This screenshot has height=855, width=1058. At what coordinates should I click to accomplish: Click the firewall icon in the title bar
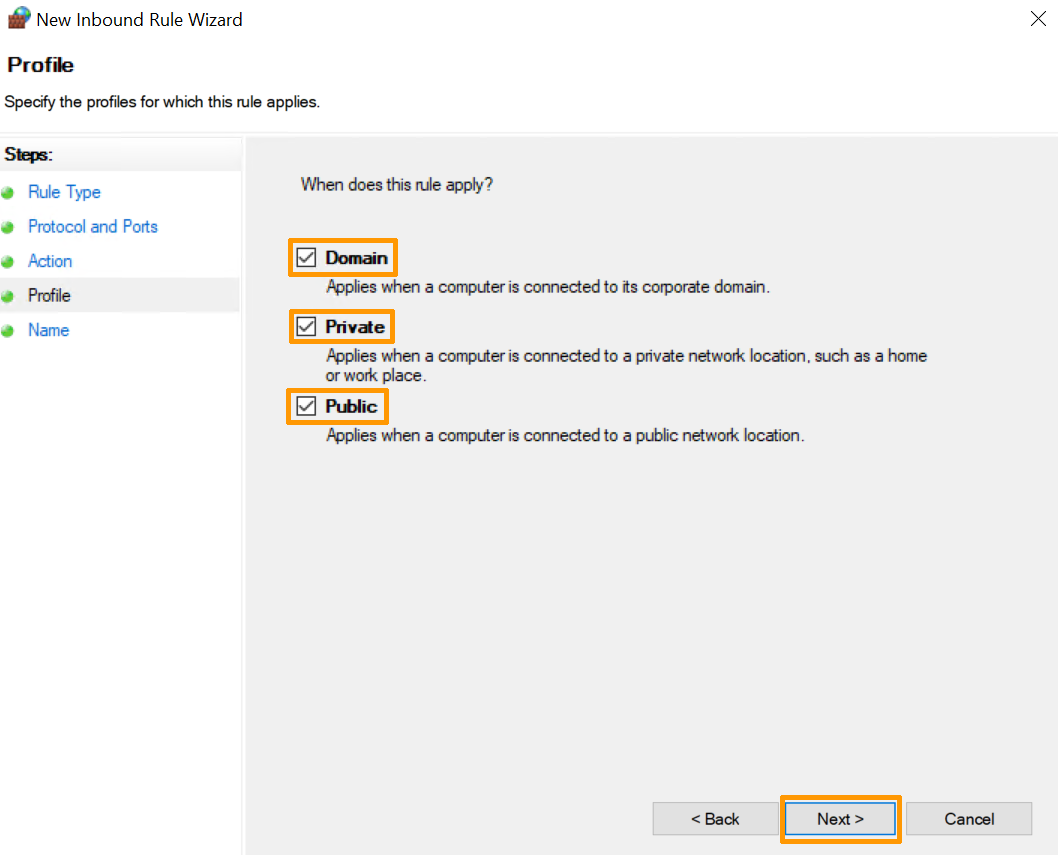[x=18, y=19]
